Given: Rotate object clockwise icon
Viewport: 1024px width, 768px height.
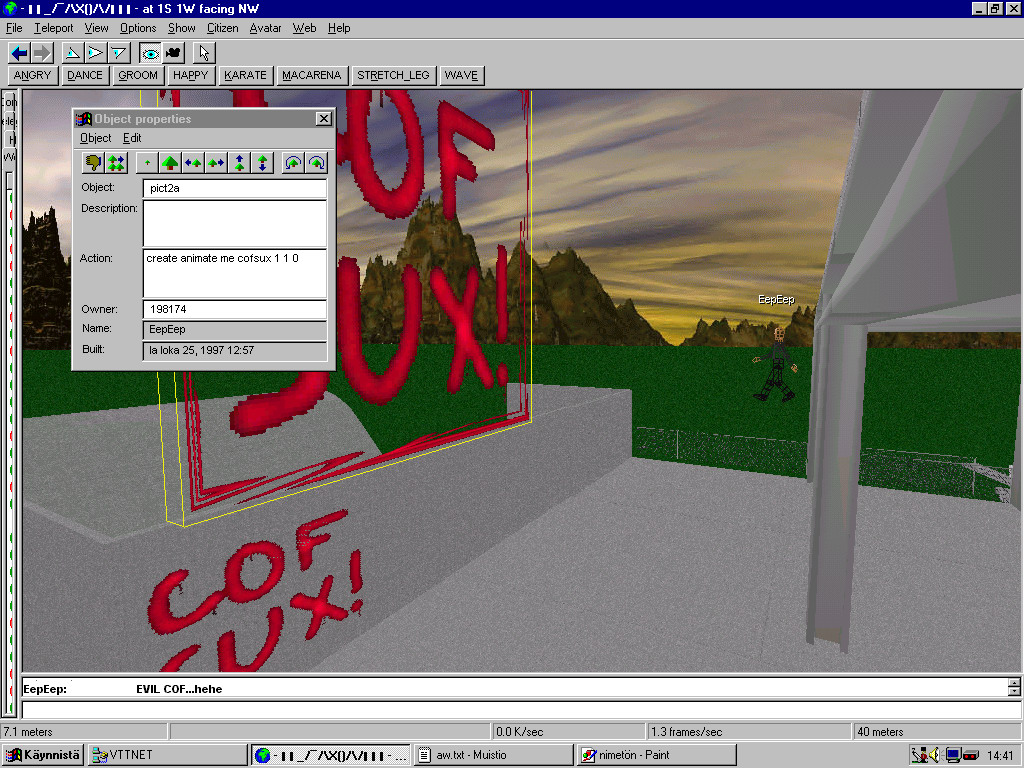Looking at the screenshot, I should click(x=316, y=162).
